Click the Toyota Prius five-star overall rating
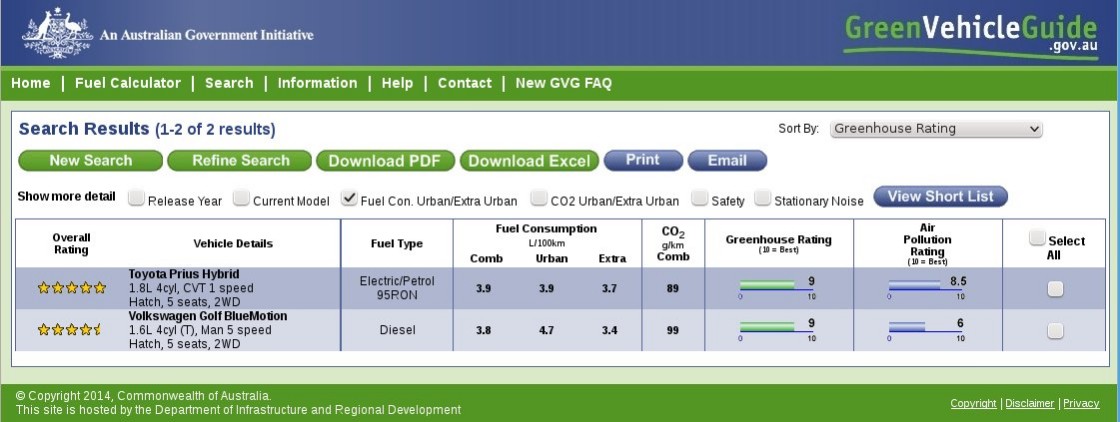Viewport: 1120px width, 422px height. tap(71, 288)
